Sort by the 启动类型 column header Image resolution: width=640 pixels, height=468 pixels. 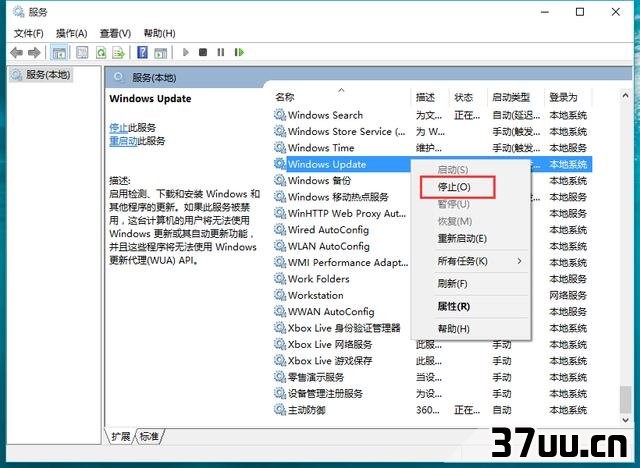click(x=516, y=97)
